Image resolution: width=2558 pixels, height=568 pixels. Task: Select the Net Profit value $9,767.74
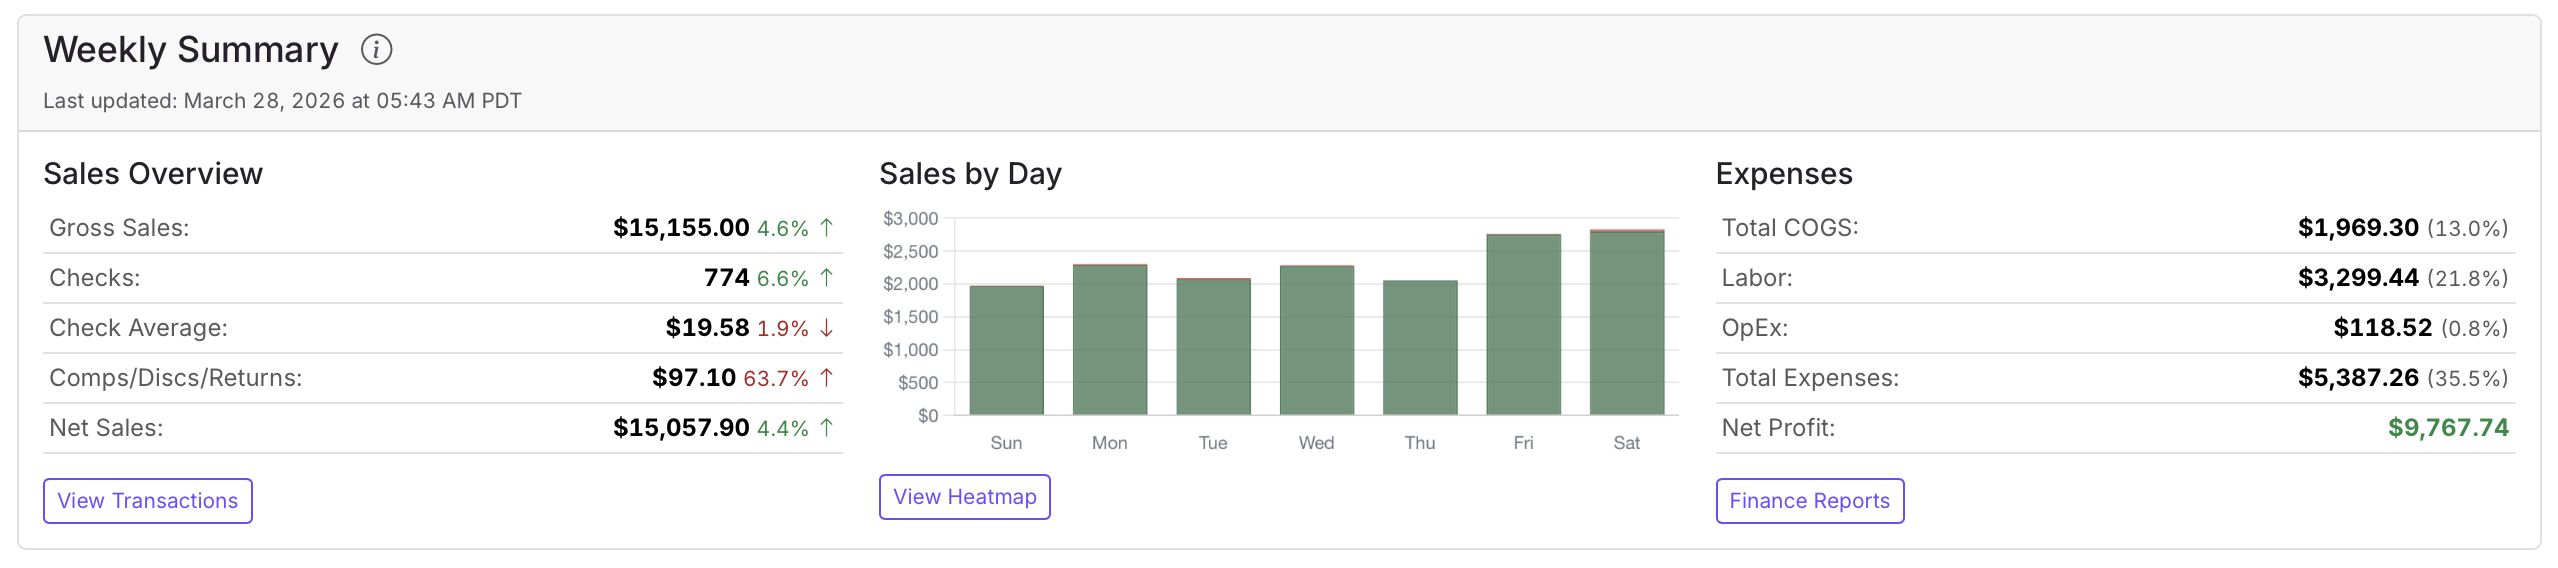pos(2449,428)
